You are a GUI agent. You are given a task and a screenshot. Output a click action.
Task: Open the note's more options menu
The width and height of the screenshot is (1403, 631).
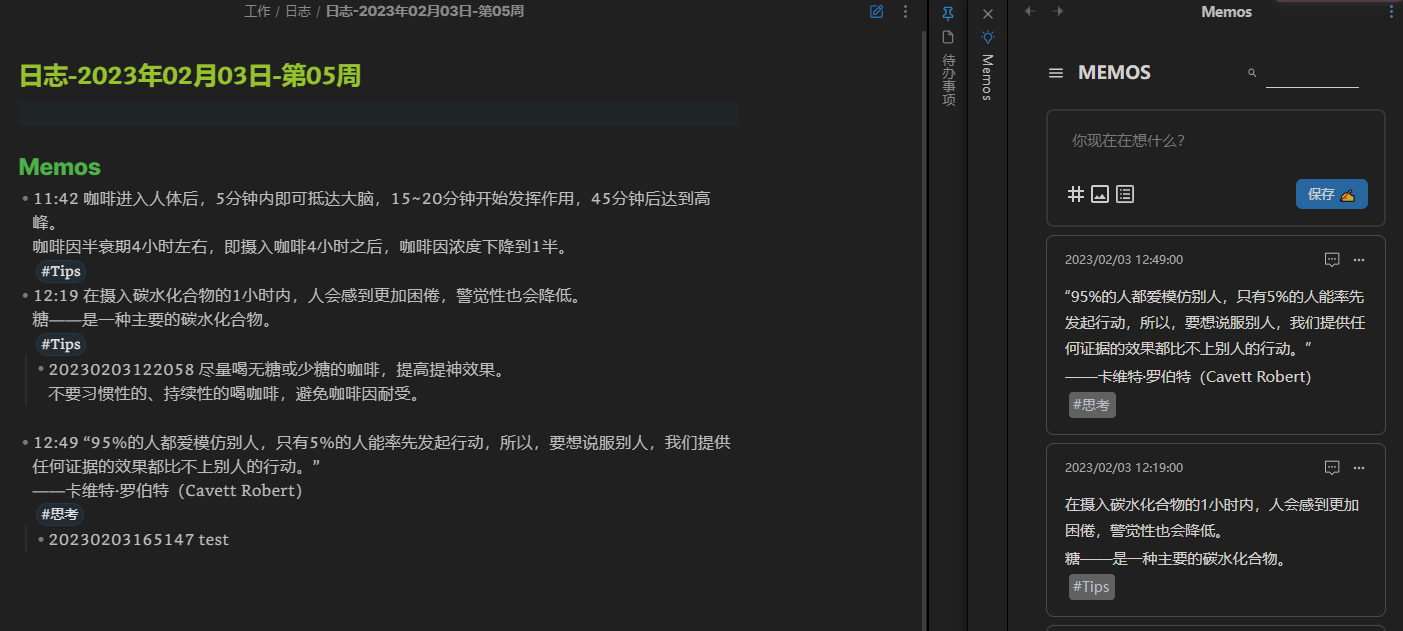[x=905, y=12]
